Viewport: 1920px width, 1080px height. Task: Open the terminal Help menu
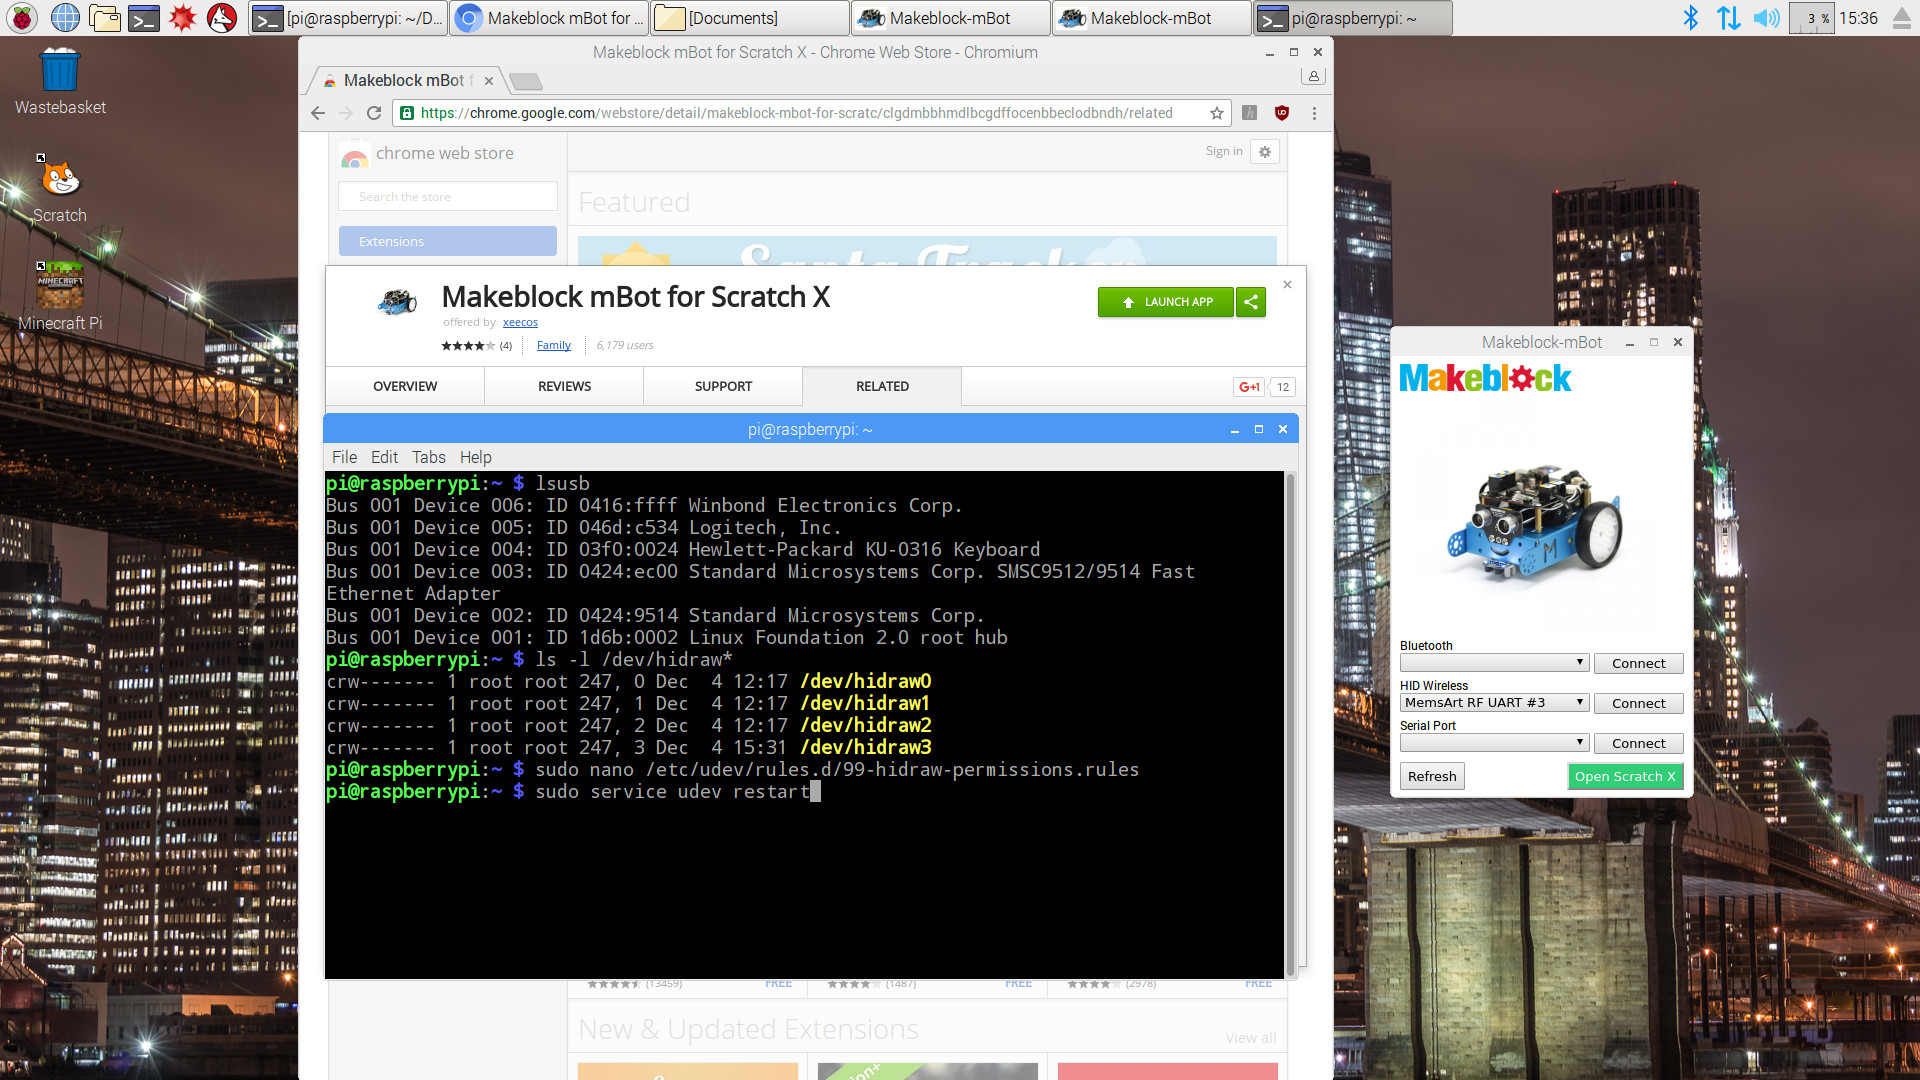click(x=476, y=457)
